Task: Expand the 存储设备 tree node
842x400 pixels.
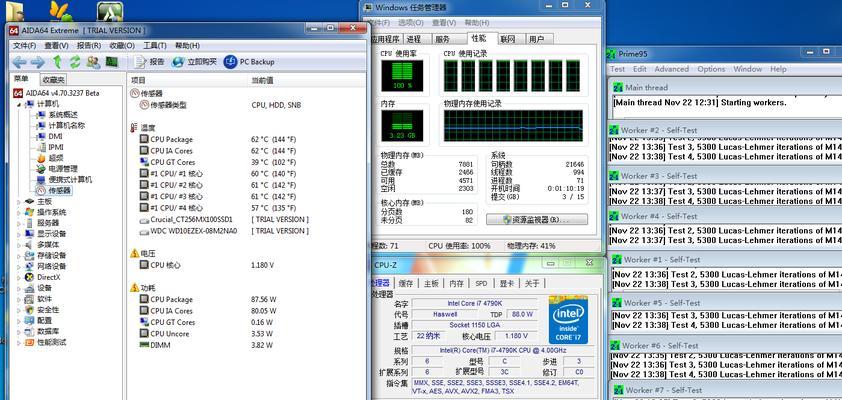Action: pyautogui.click(x=19, y=256)
